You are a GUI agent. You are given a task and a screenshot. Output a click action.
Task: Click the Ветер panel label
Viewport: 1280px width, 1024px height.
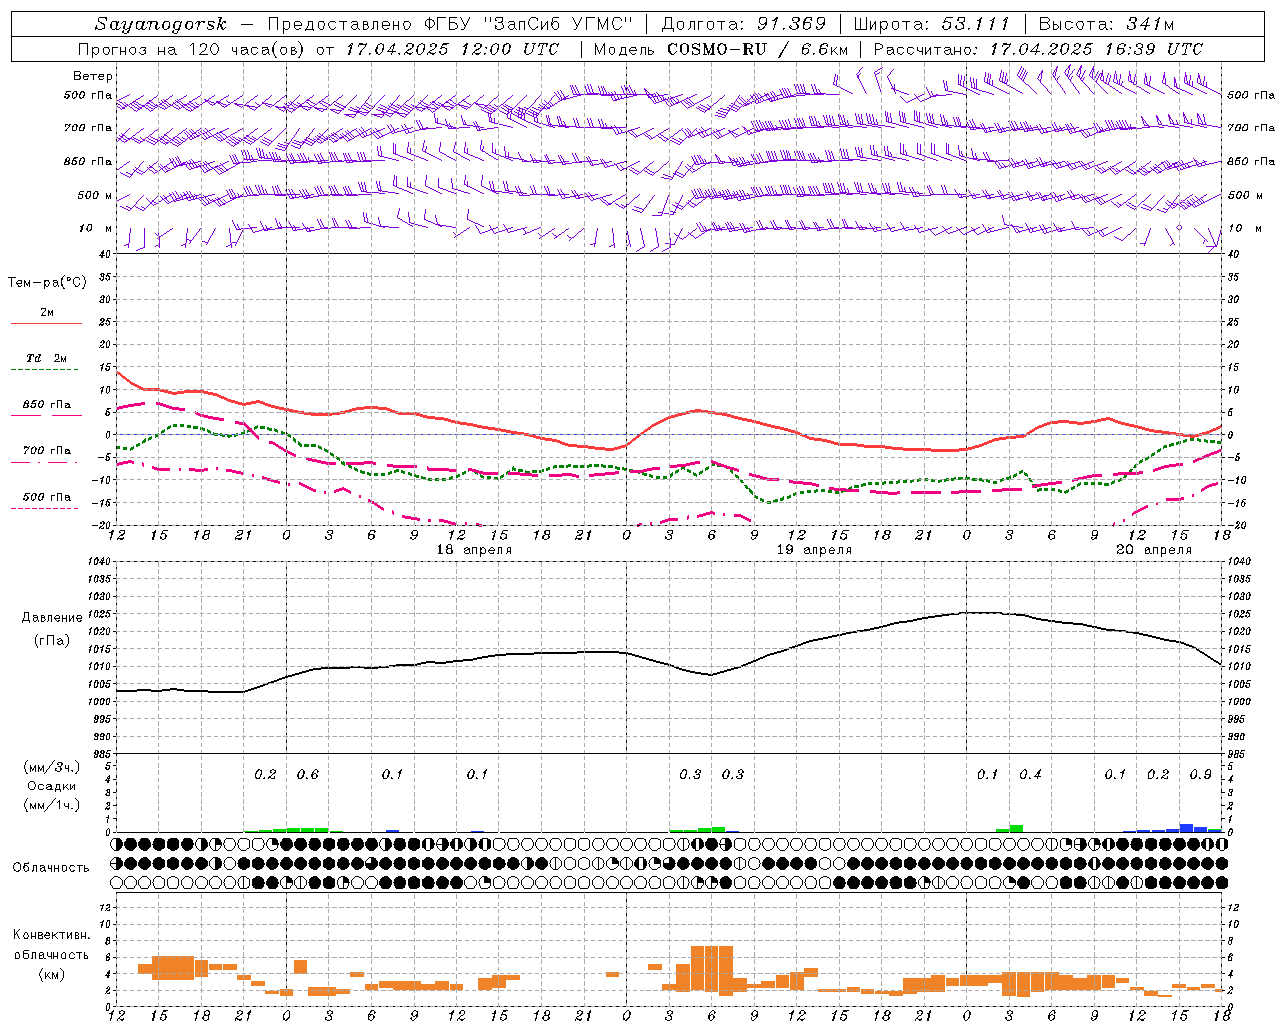93,76
